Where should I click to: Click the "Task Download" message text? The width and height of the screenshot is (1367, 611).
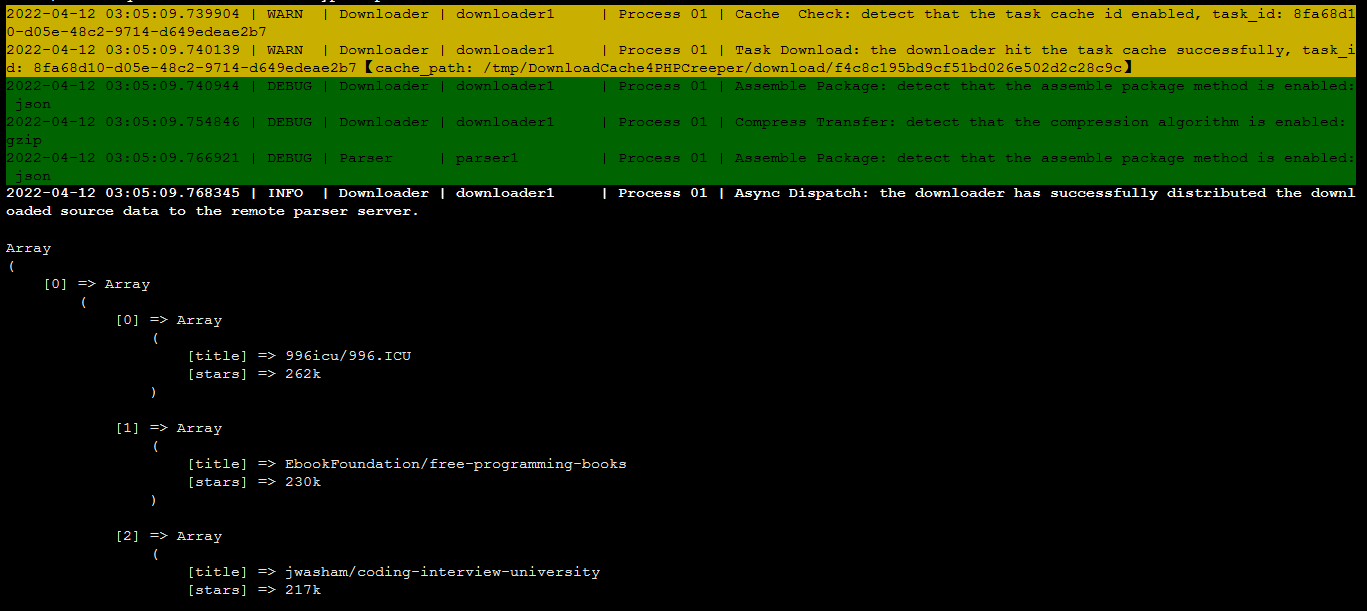798,50
